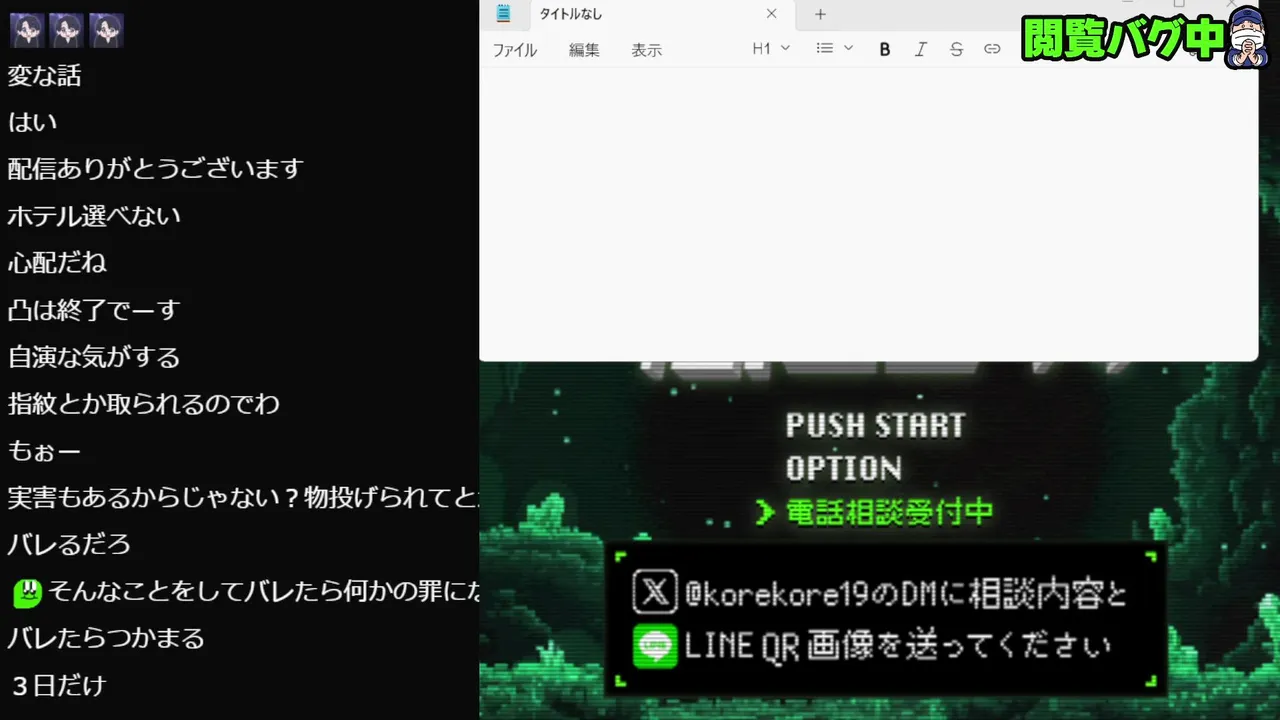Click the chat message もぉー
Viewport: 1280px width, 720px height.
[x=45, y=451]
